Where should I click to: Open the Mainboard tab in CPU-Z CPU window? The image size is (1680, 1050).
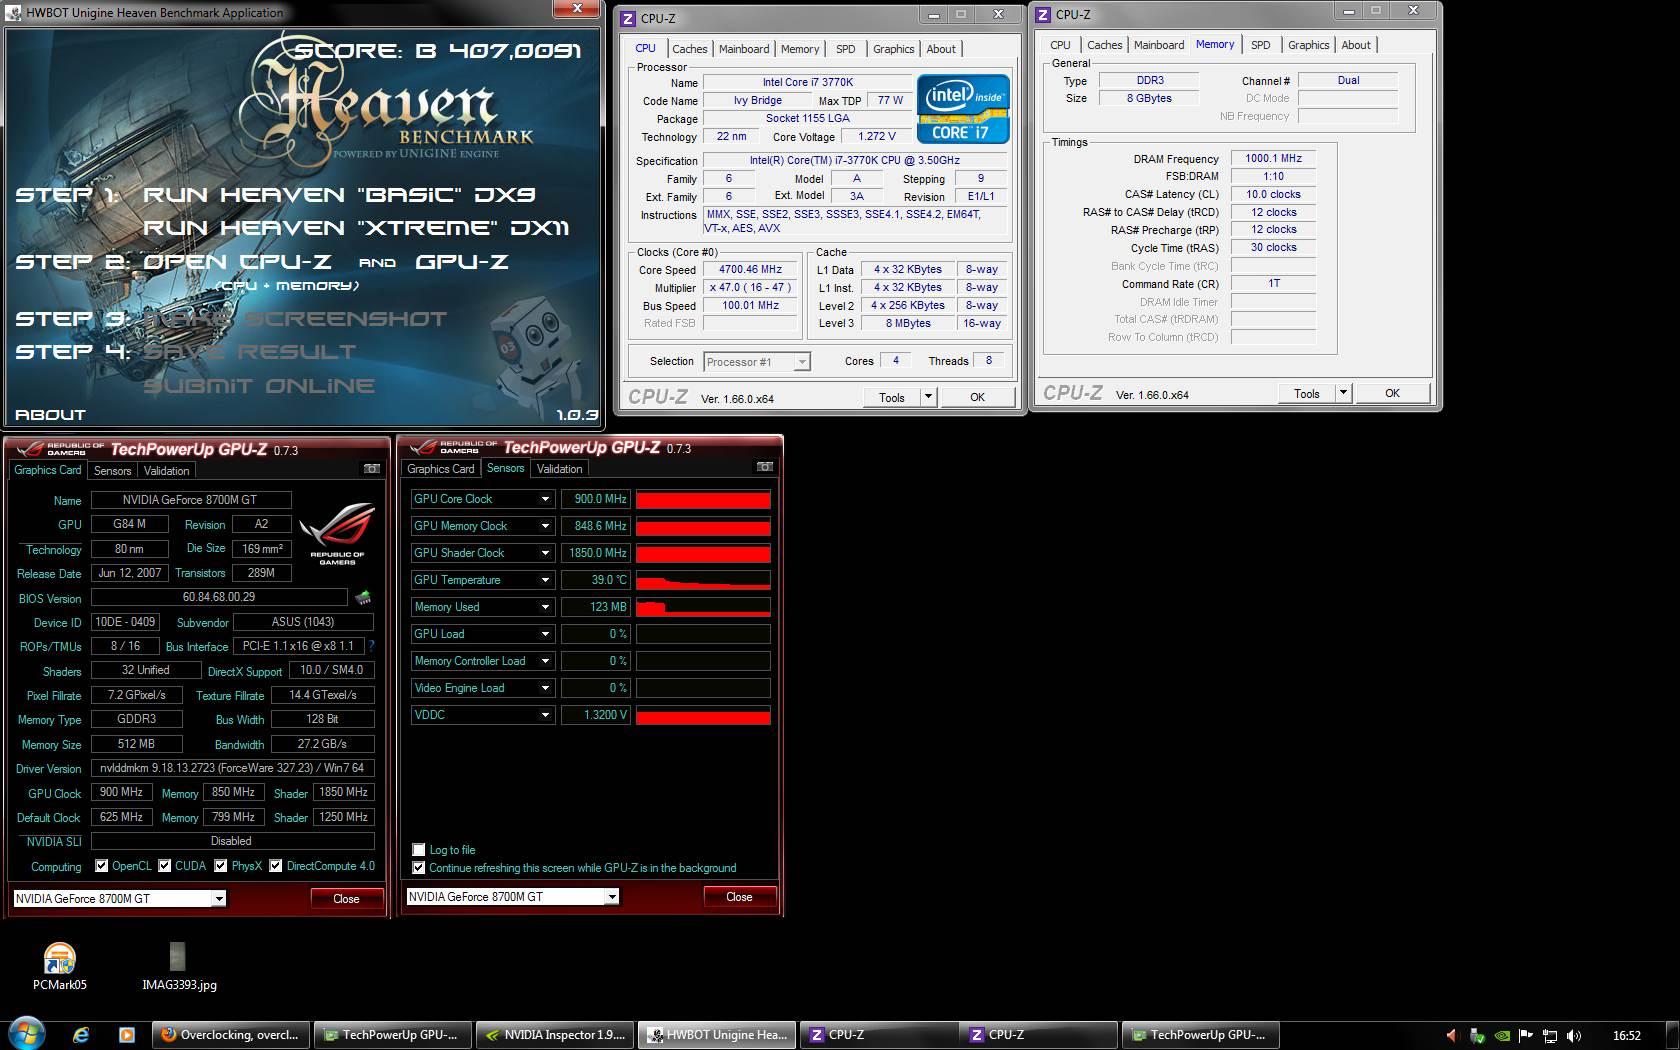(744, 49)
